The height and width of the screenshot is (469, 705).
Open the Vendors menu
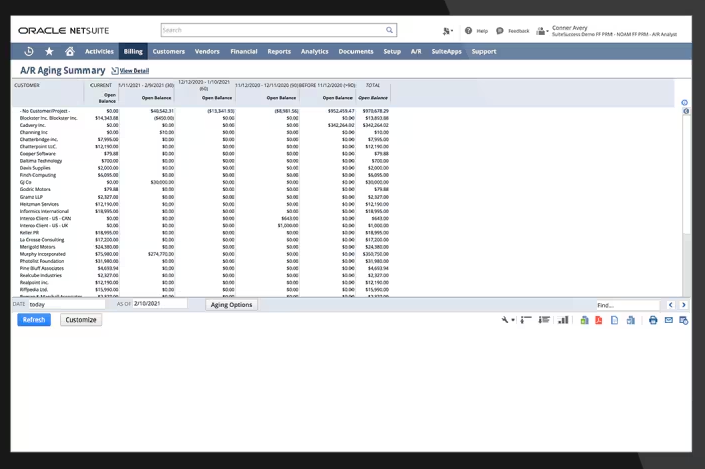click(207, 51)
